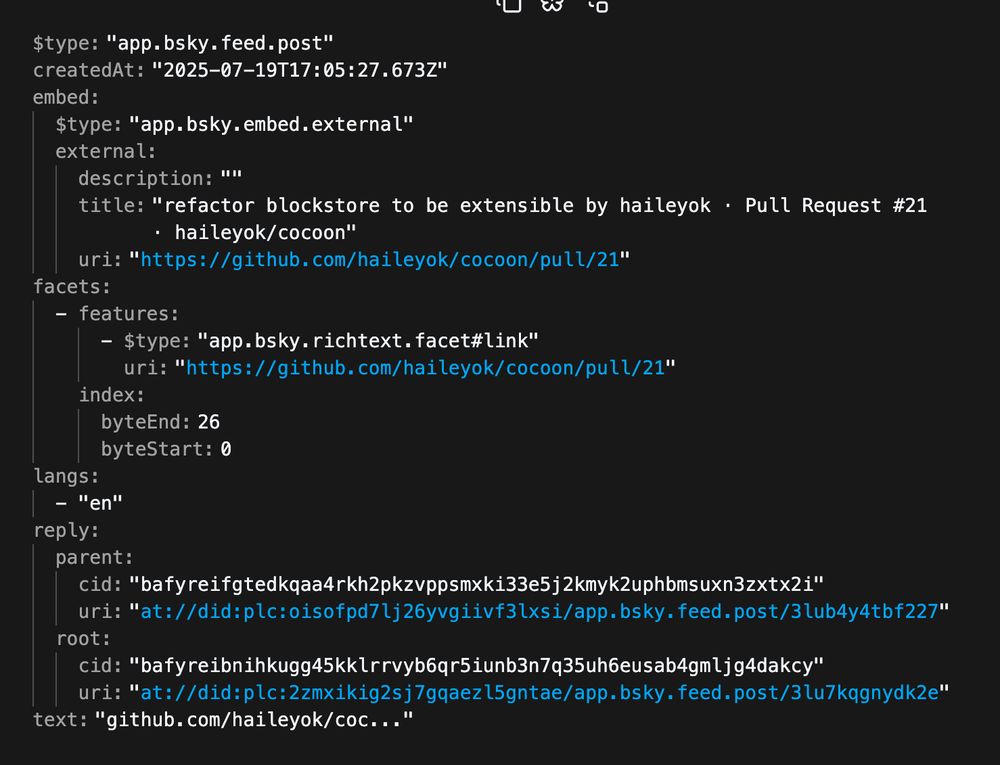Viewport: 1000px width, 765px height.
Task: Select the byteStart value 0
Action: [226, 449]
